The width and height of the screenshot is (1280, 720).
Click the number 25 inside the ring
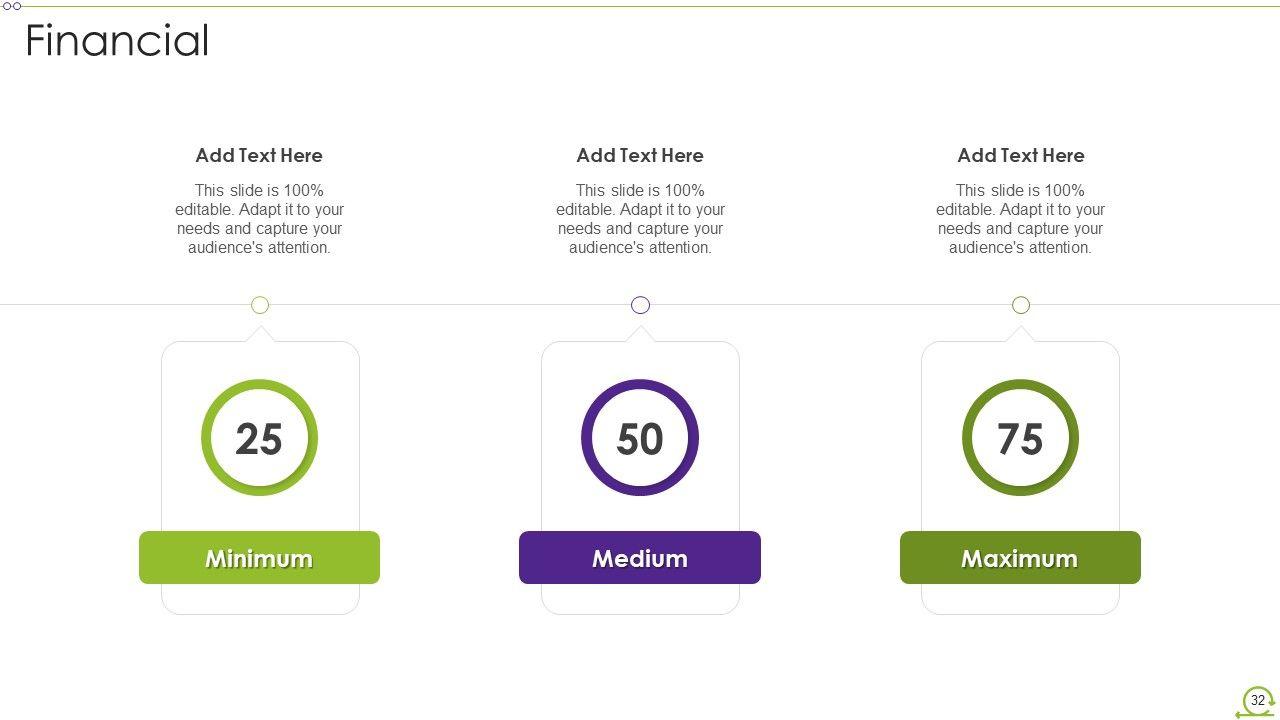click(259, 439)
